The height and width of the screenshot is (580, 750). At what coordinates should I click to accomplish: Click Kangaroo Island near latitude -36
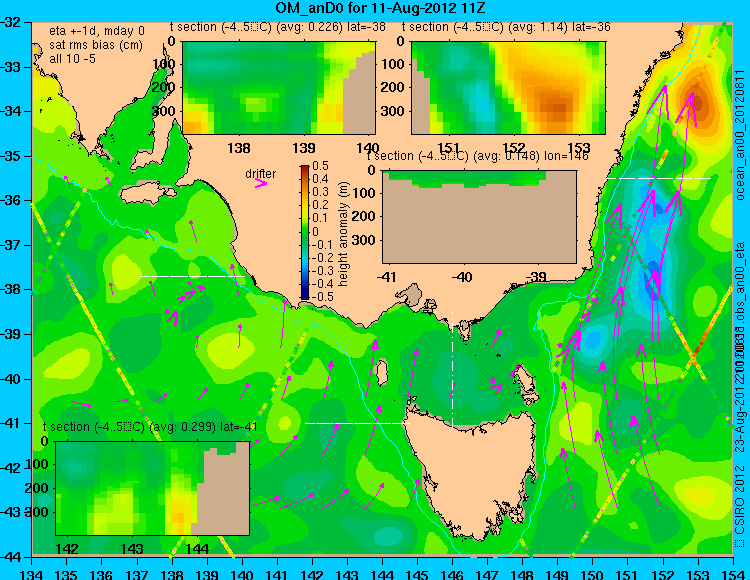pos(147,193)
